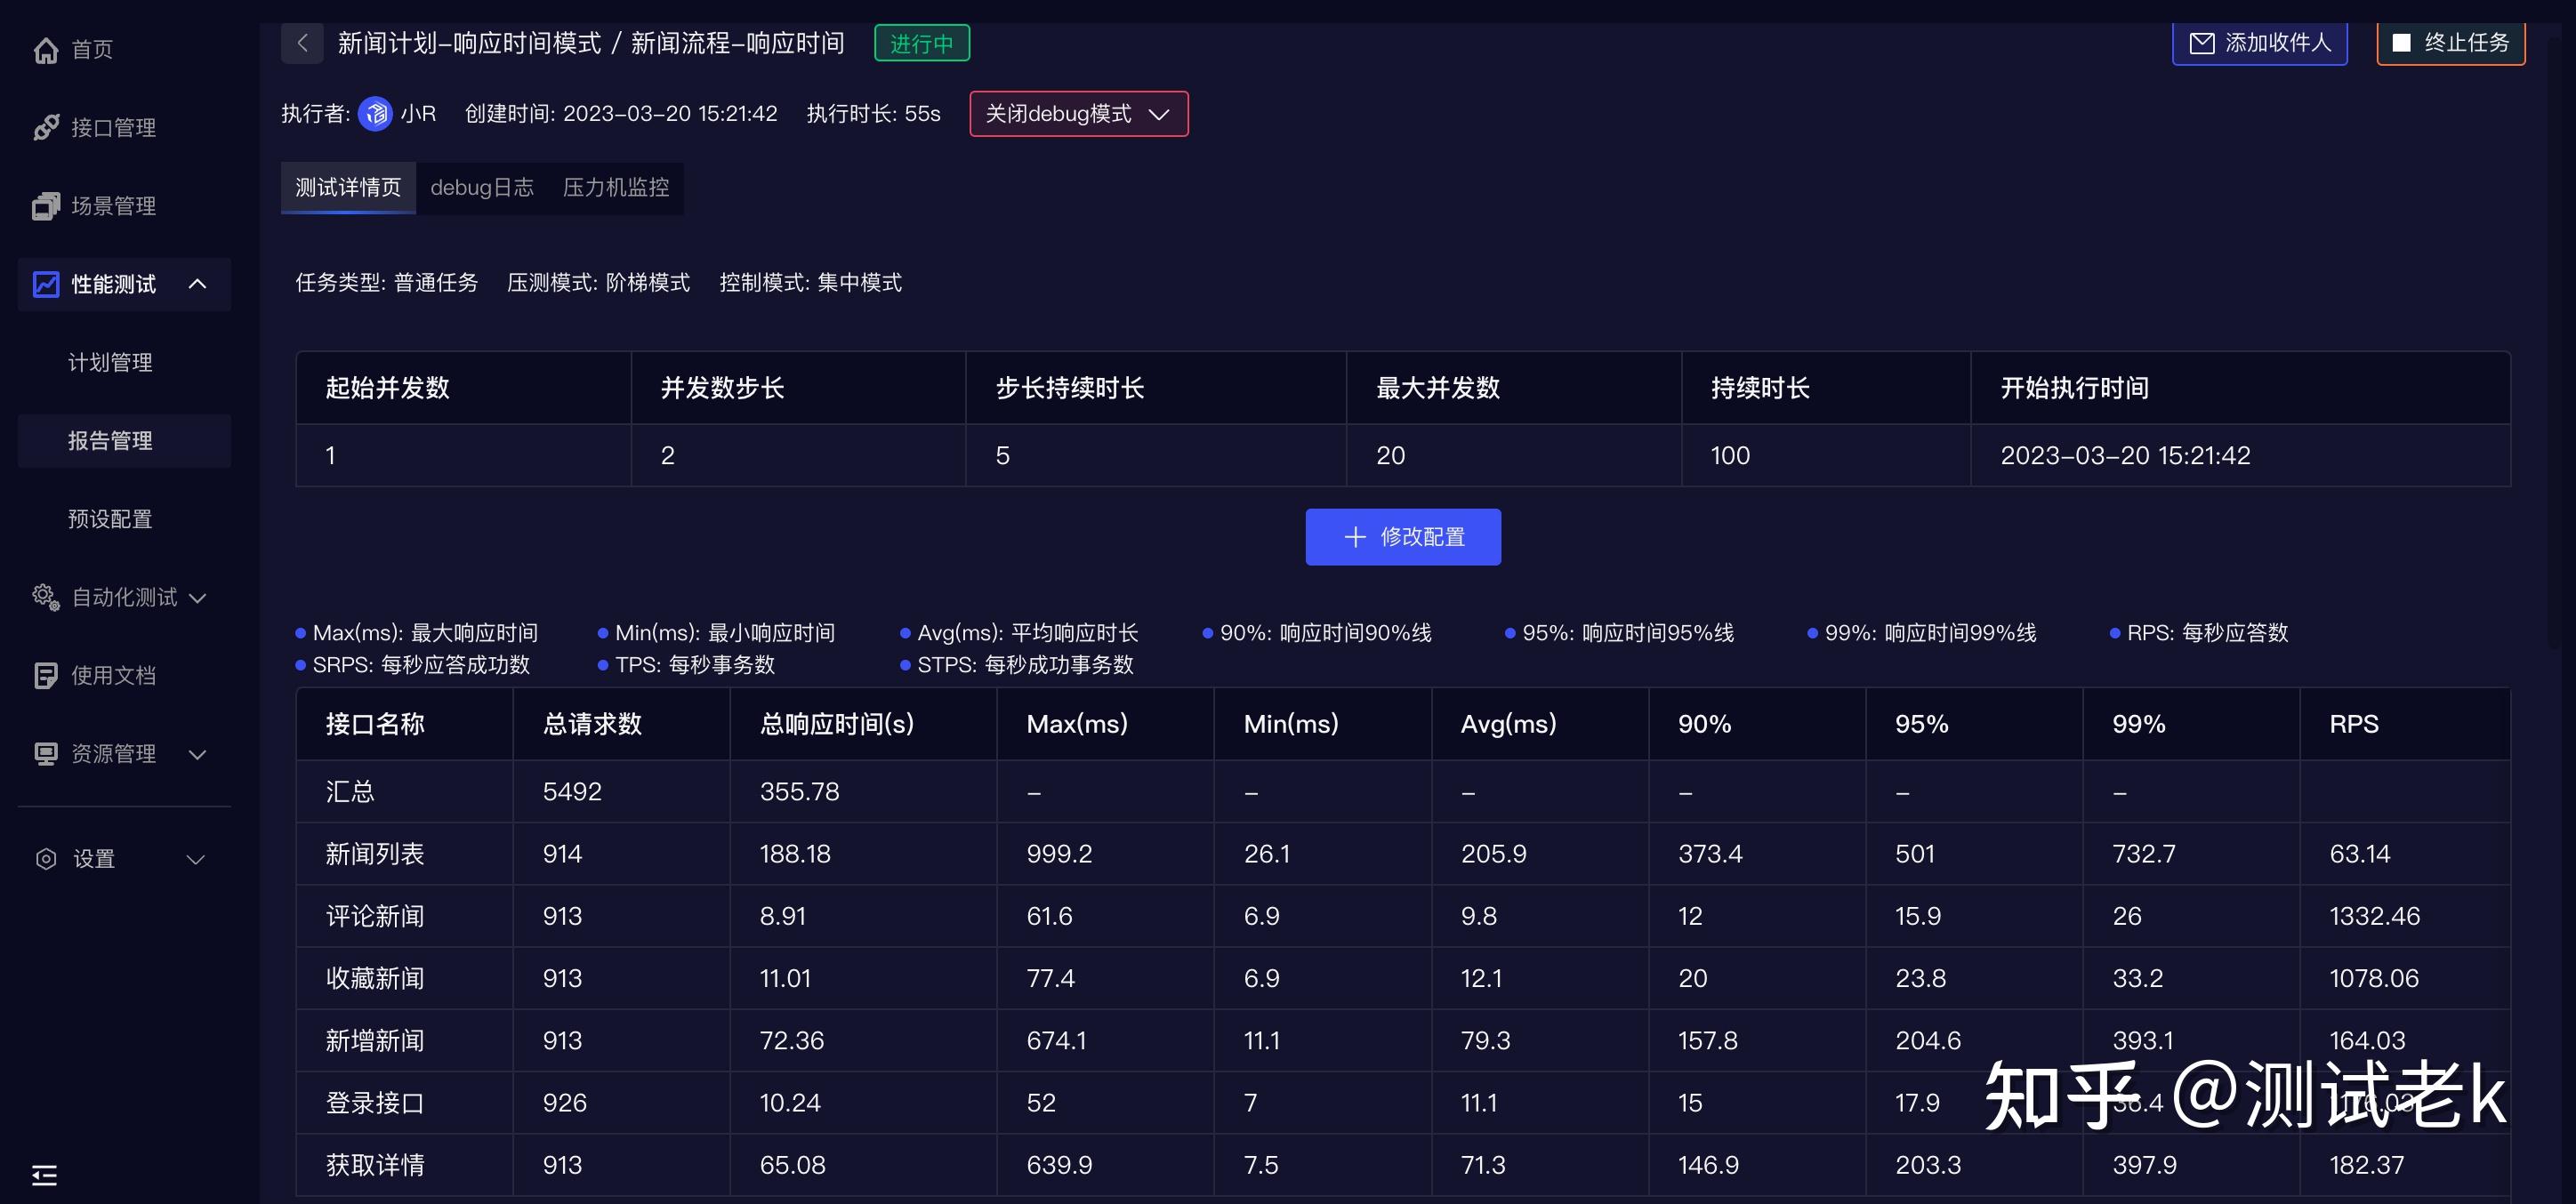Select 报告管理 in the sidebar
This screenshot has height=1204, width=2576.
(x=110, y=440)
